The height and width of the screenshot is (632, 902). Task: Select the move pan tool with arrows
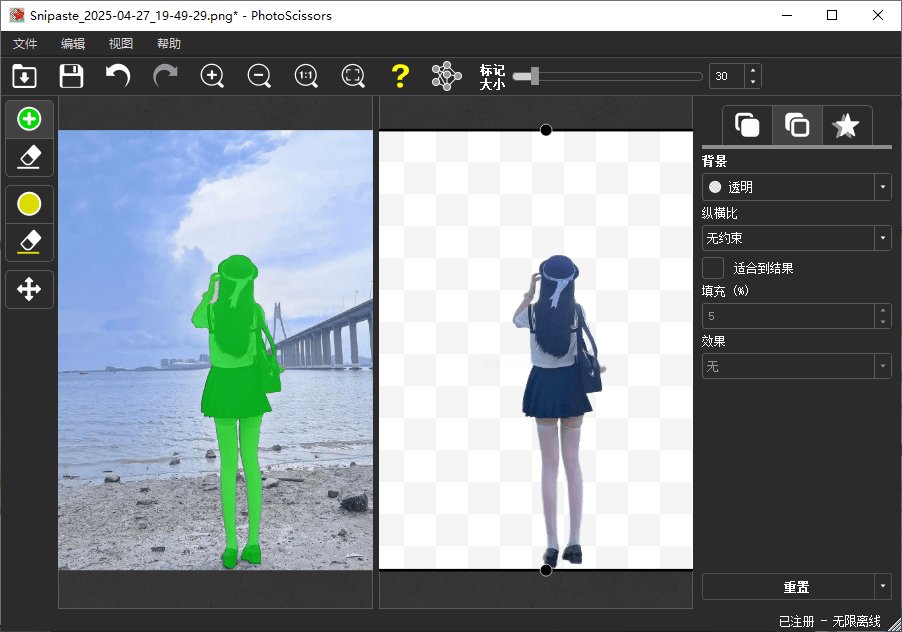(x=30, y=290)
